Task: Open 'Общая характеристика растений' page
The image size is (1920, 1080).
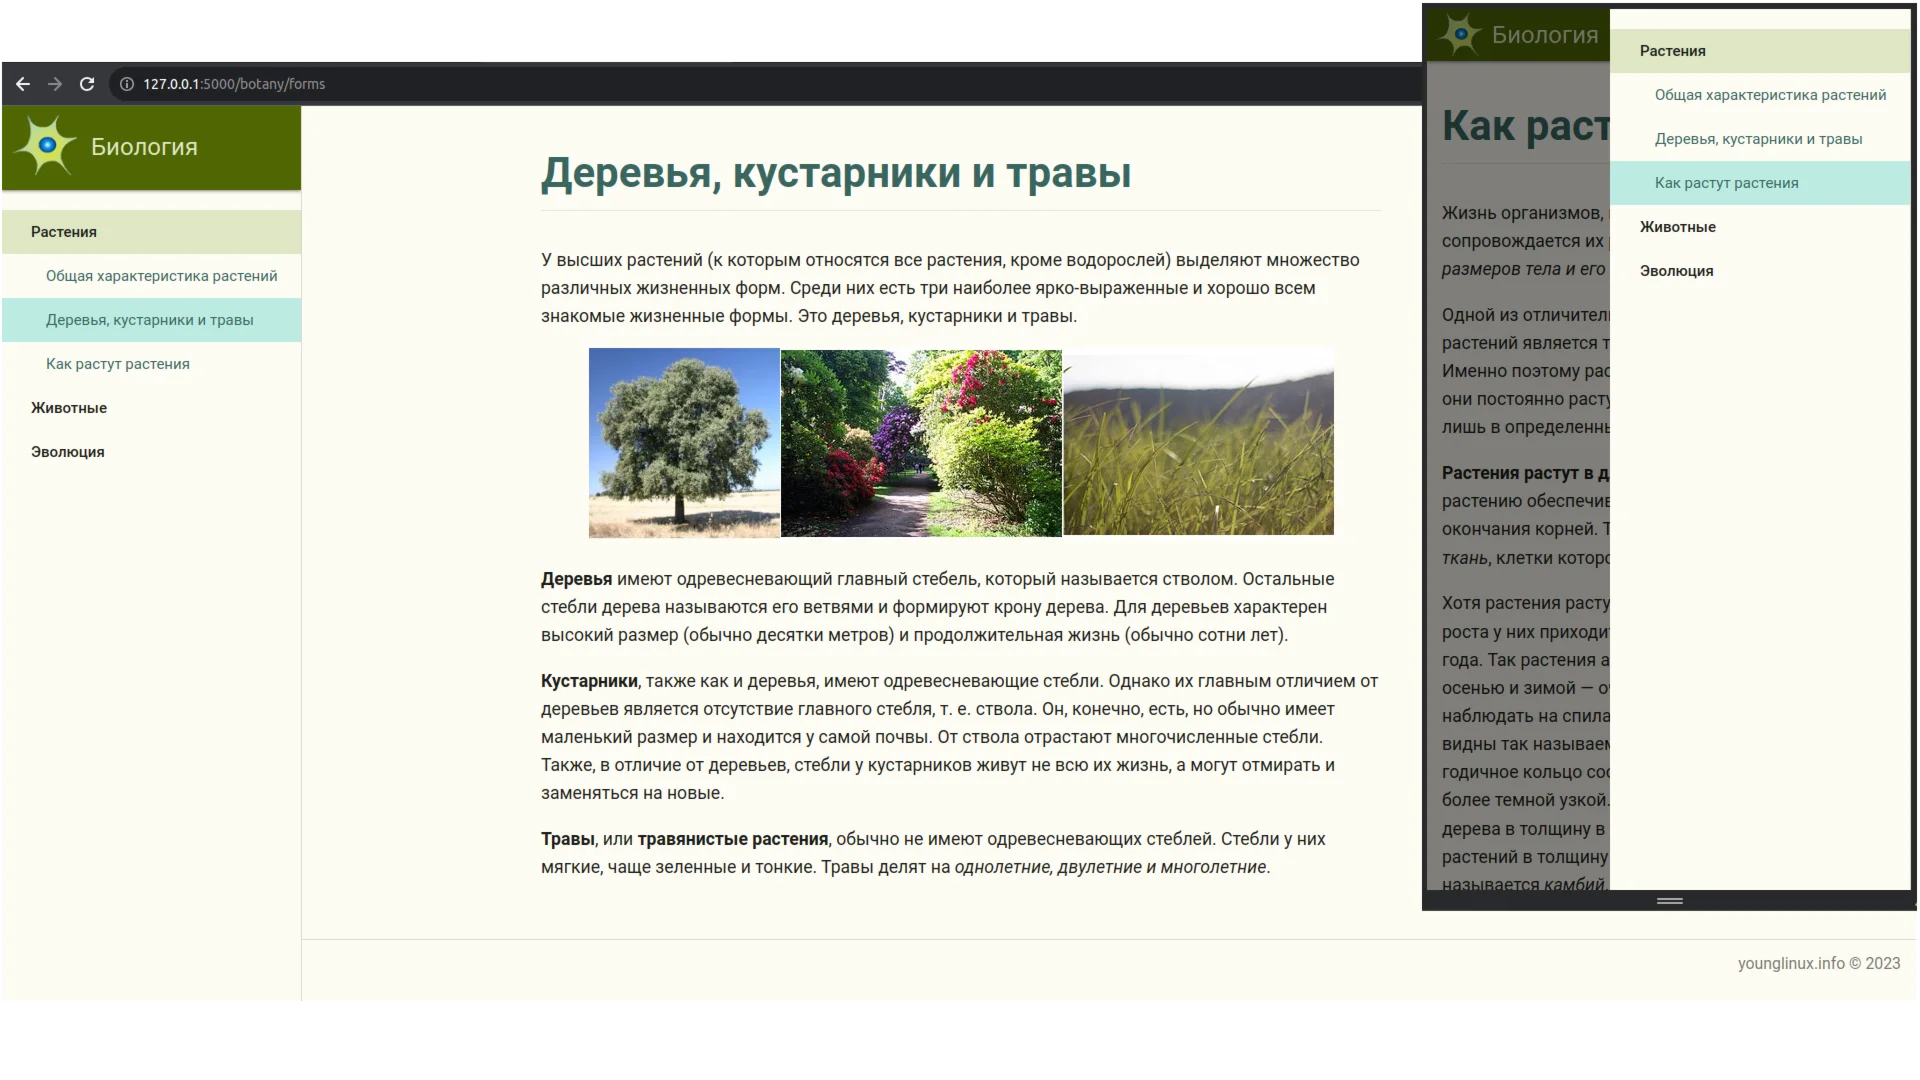Action: coord(161,275)
